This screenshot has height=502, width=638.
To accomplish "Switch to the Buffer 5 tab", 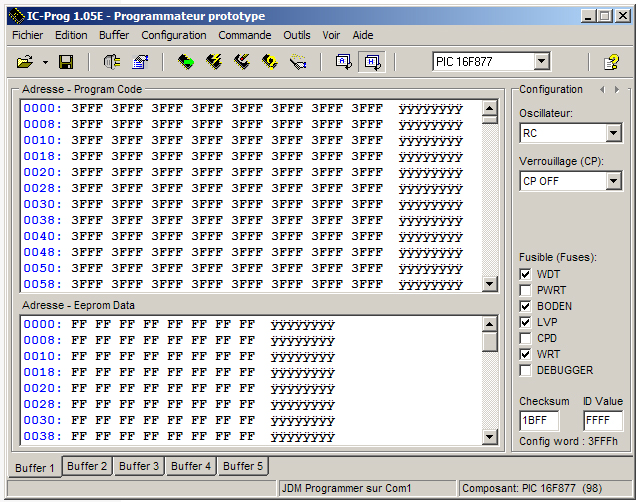I will coord(243,466).
